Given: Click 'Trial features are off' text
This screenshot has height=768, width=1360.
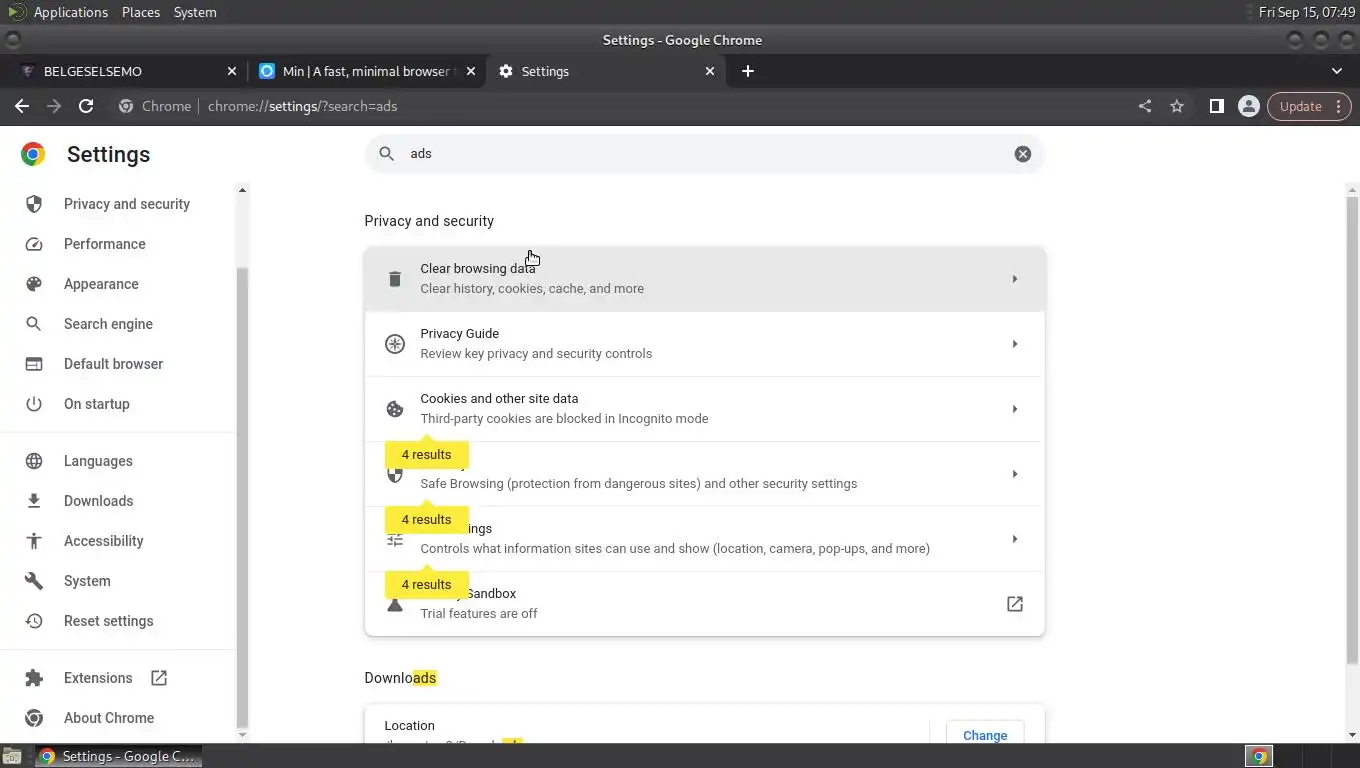Looking at the screenshot, I should (478, 614).
